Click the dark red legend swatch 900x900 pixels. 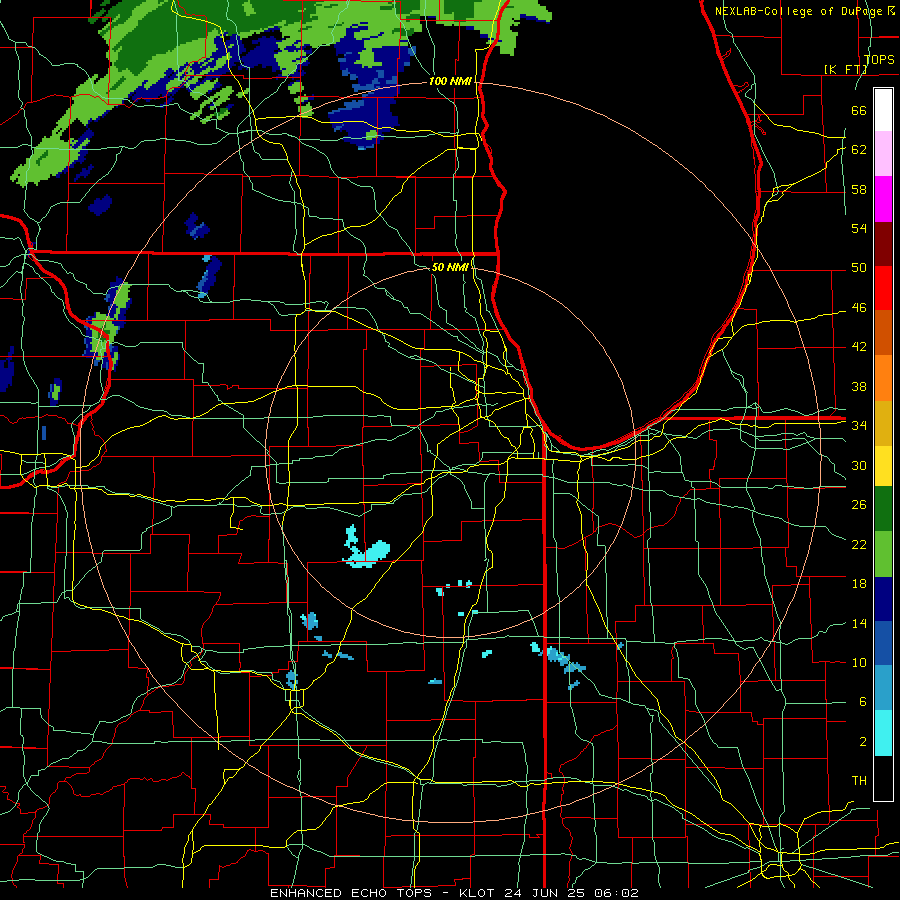(883, 244)
